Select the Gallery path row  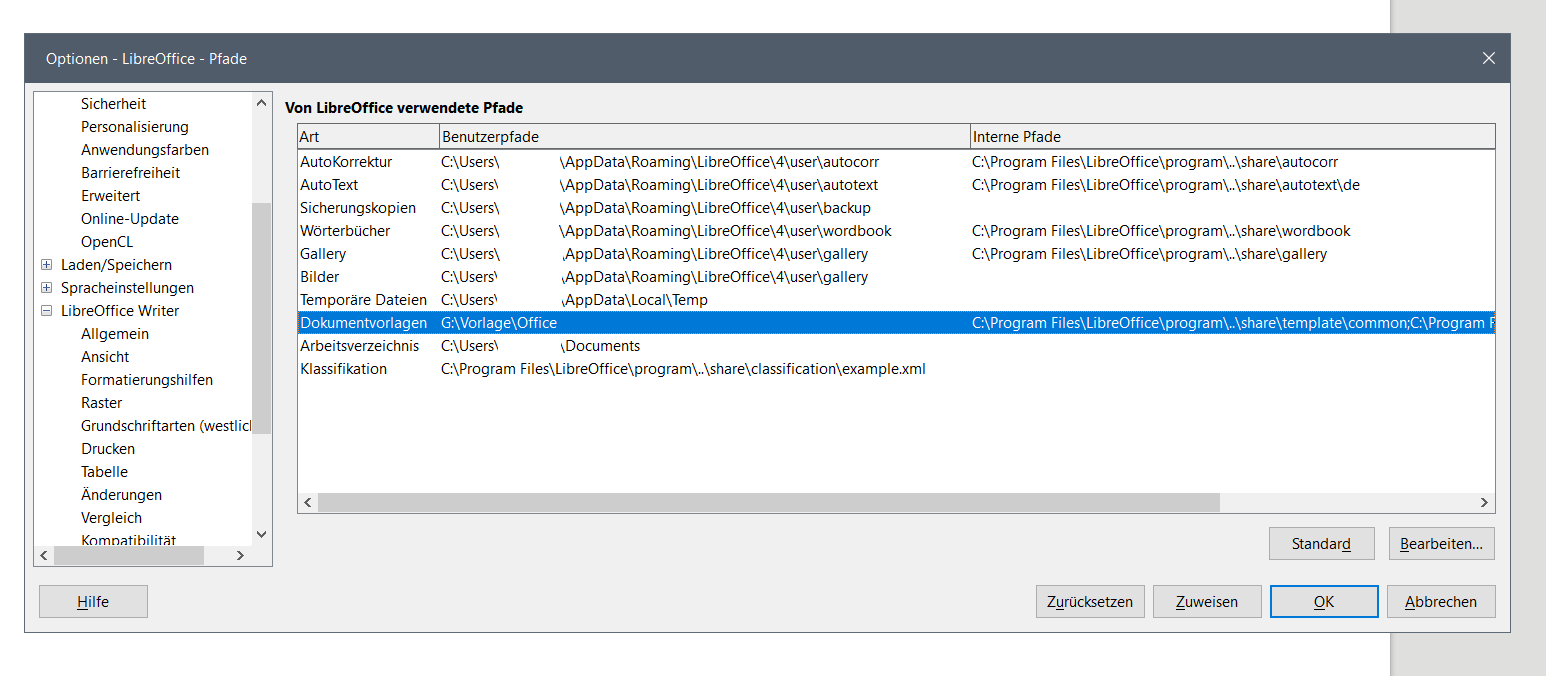click(x=896, y=254)
